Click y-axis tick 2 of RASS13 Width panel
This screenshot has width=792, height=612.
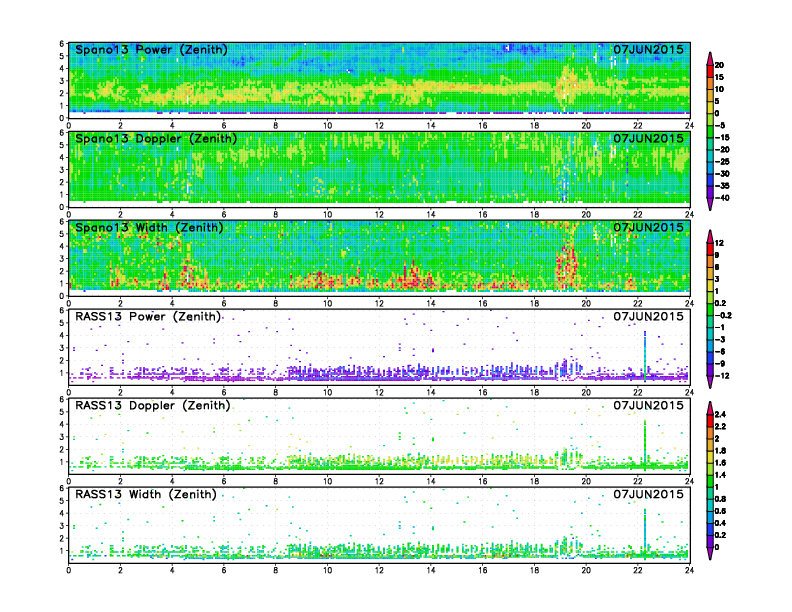[62, 538]
